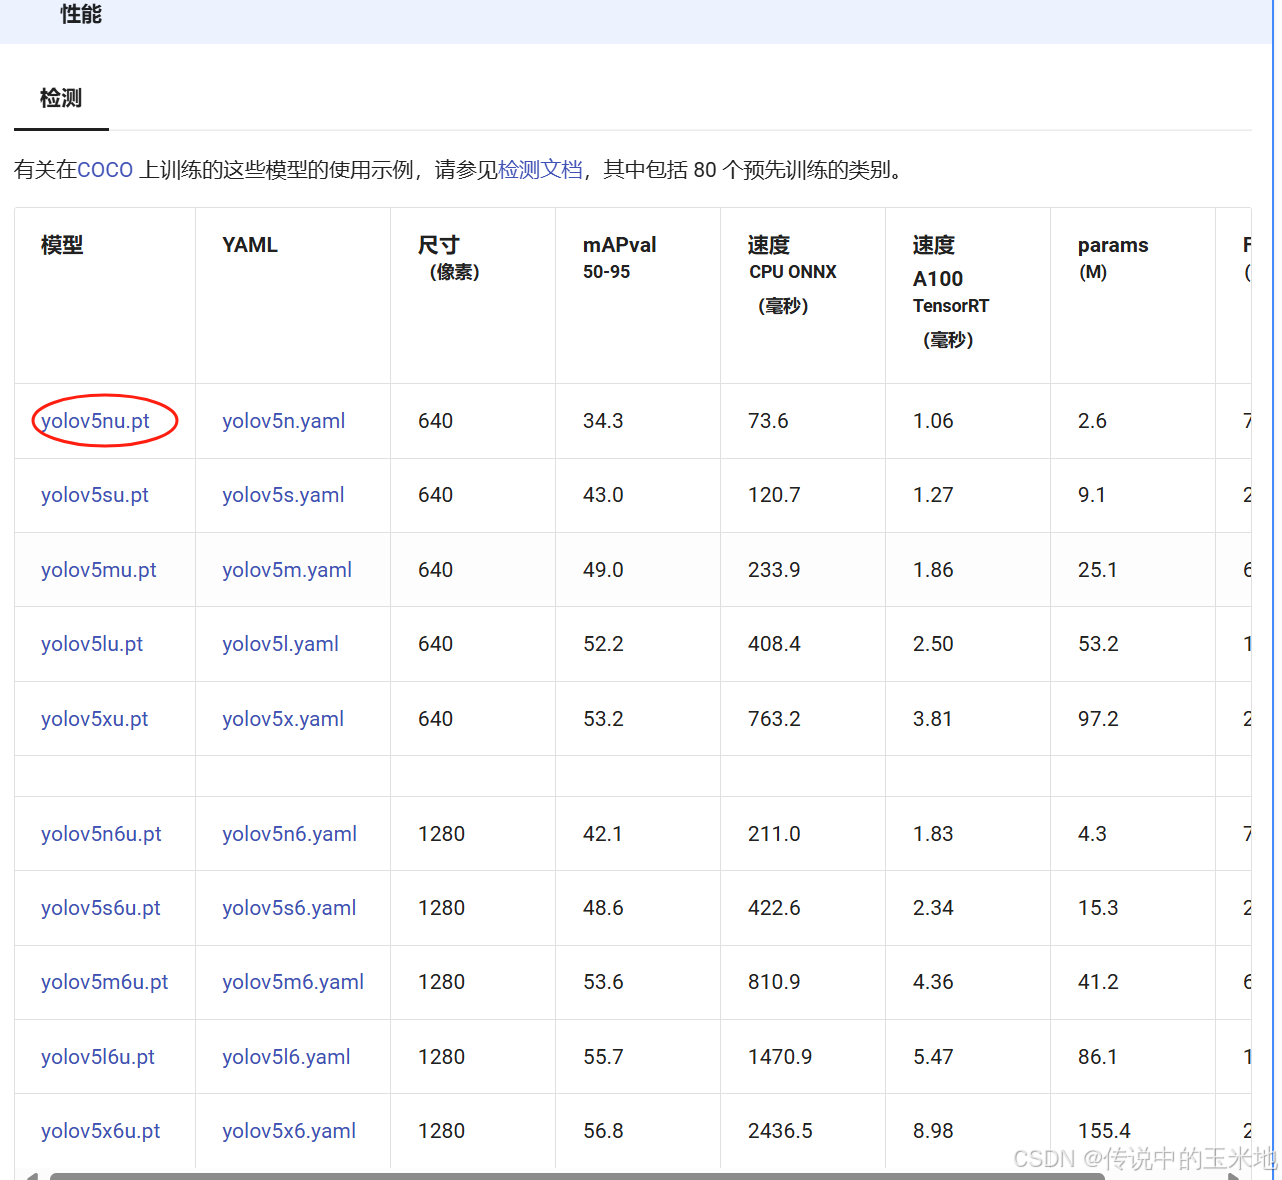Select the 检测 tab
Image resolution: width=1282 pixels, height=1180 pixels.
click(61, 98)
